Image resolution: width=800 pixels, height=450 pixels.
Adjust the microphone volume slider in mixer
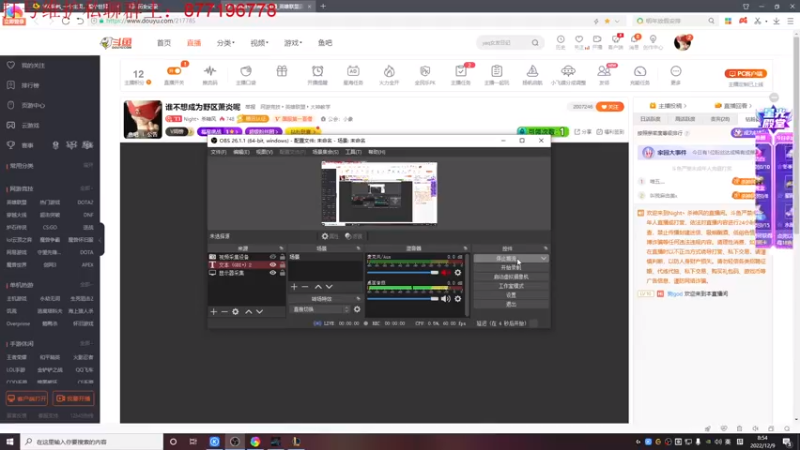(403, 272)
